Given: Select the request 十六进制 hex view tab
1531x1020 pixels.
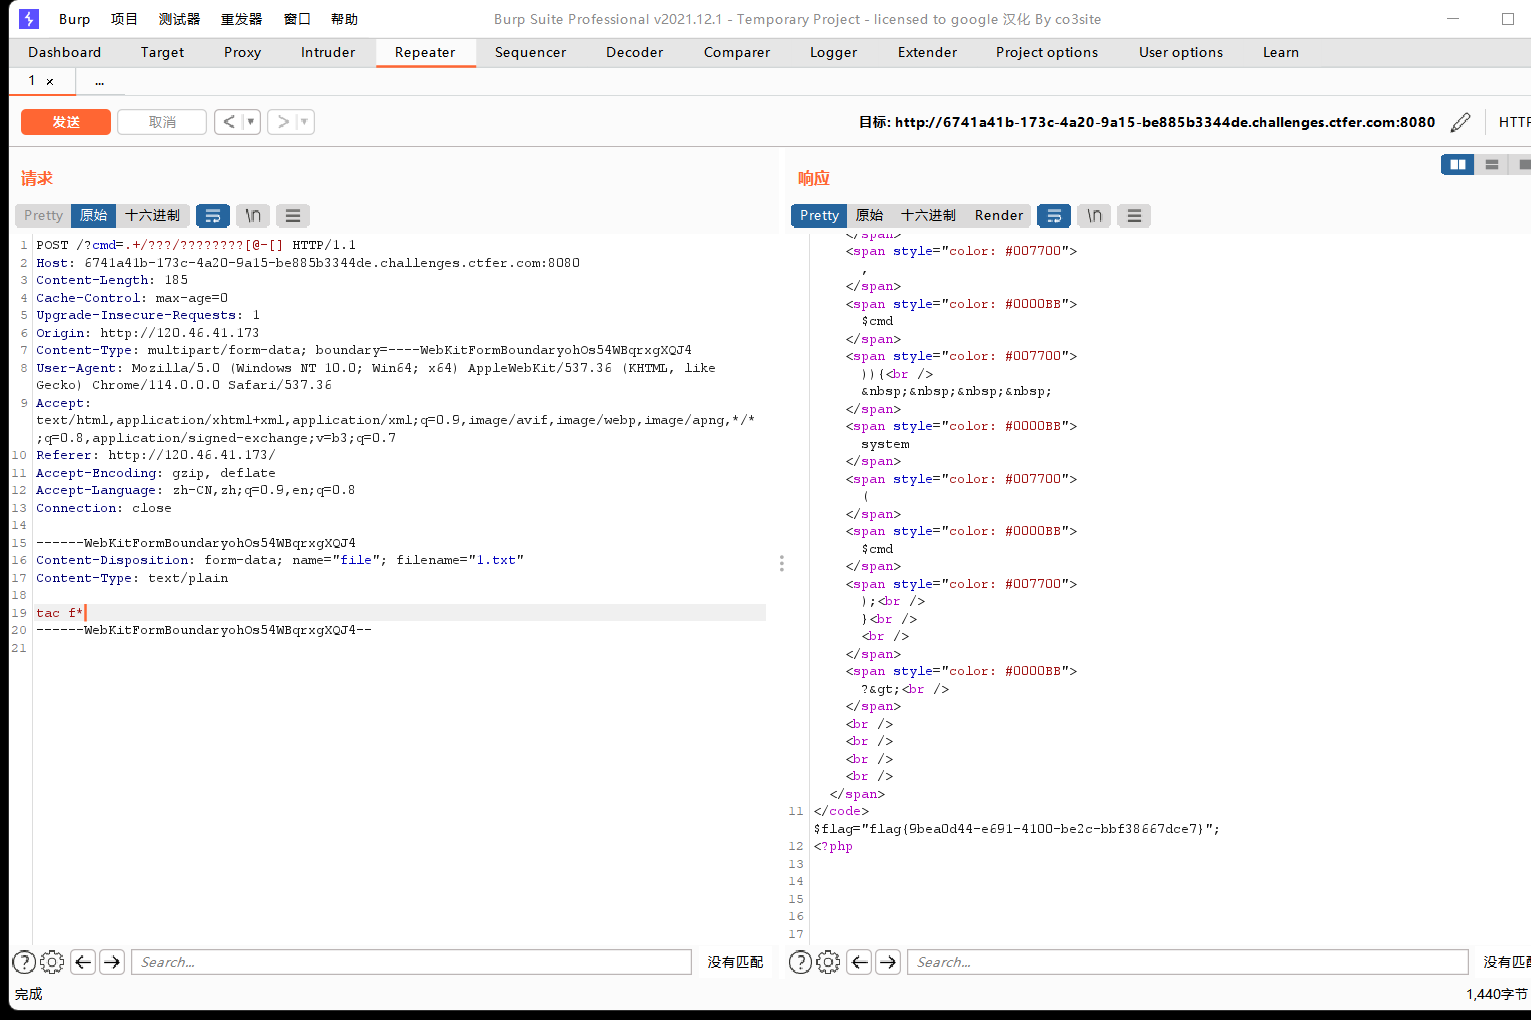Looking at the screenshot, I should pos(152,215).
